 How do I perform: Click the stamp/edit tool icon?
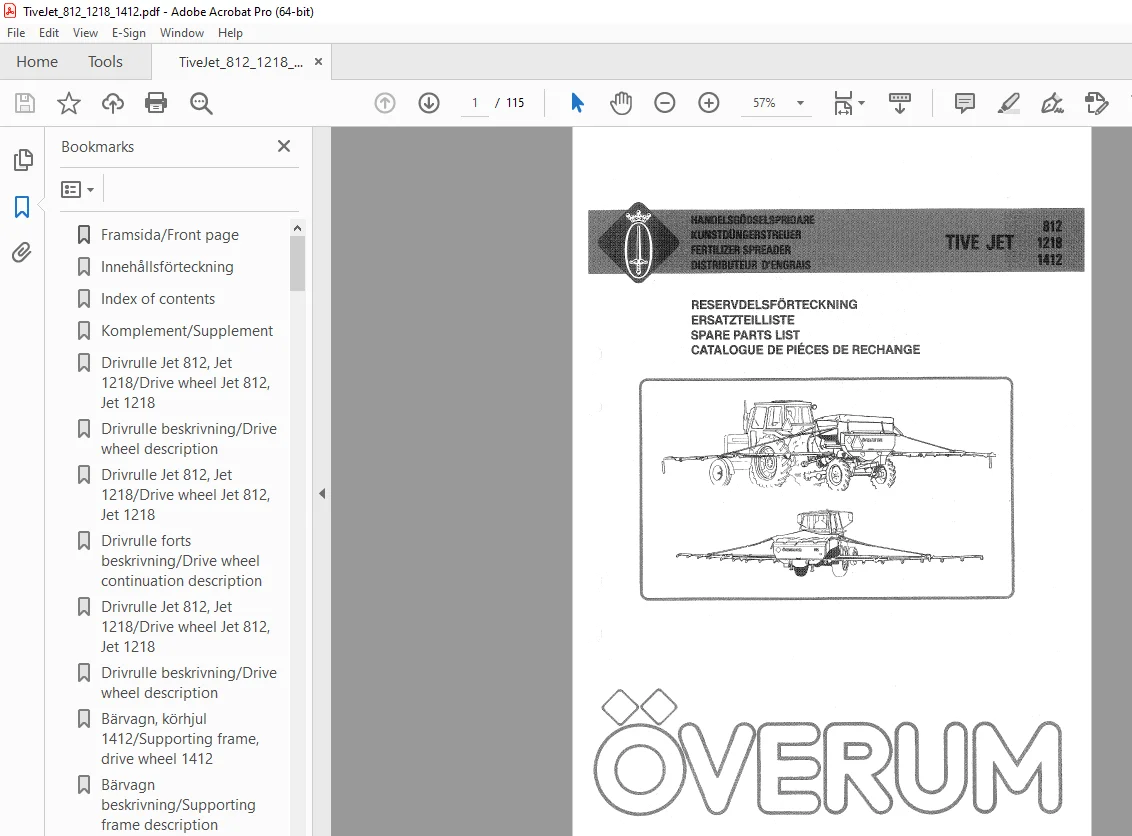point(1096,103)
